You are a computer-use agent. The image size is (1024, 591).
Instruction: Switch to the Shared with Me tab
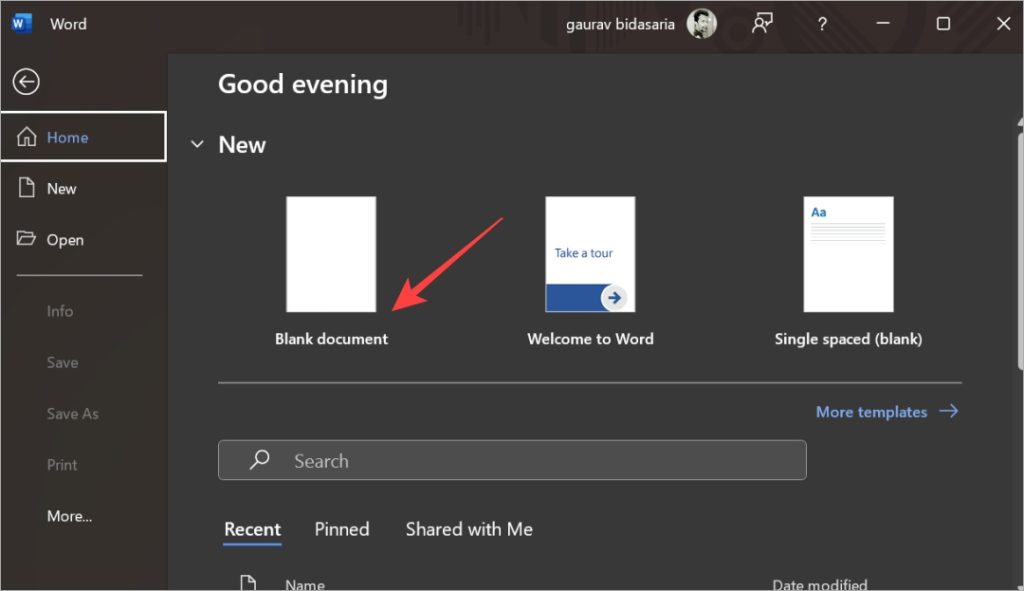469,529
